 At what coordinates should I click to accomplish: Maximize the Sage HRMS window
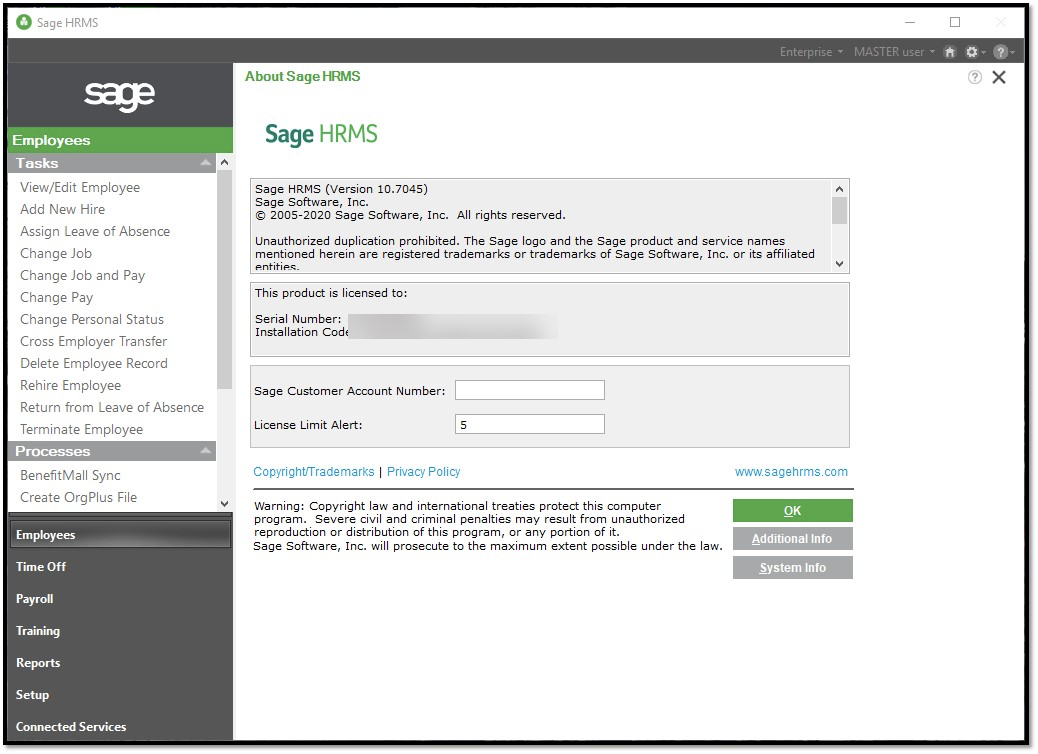pyautogui.click(x=955, y=23)
